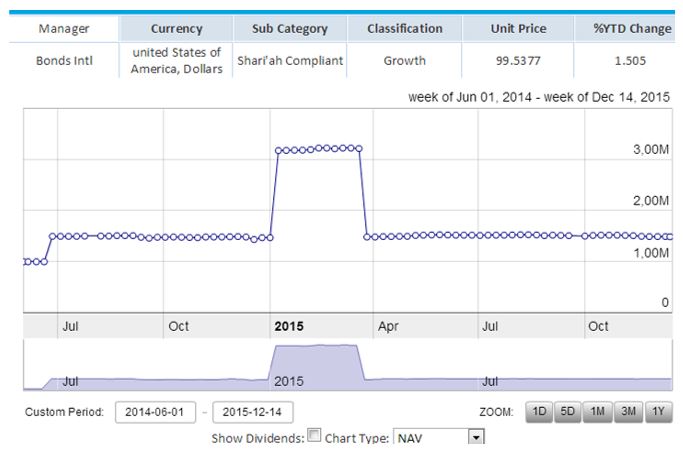Image resolution: width=683 pixels, height=459 pixels.
Task: Select the 3M zoom range
Action: [628, 412]
